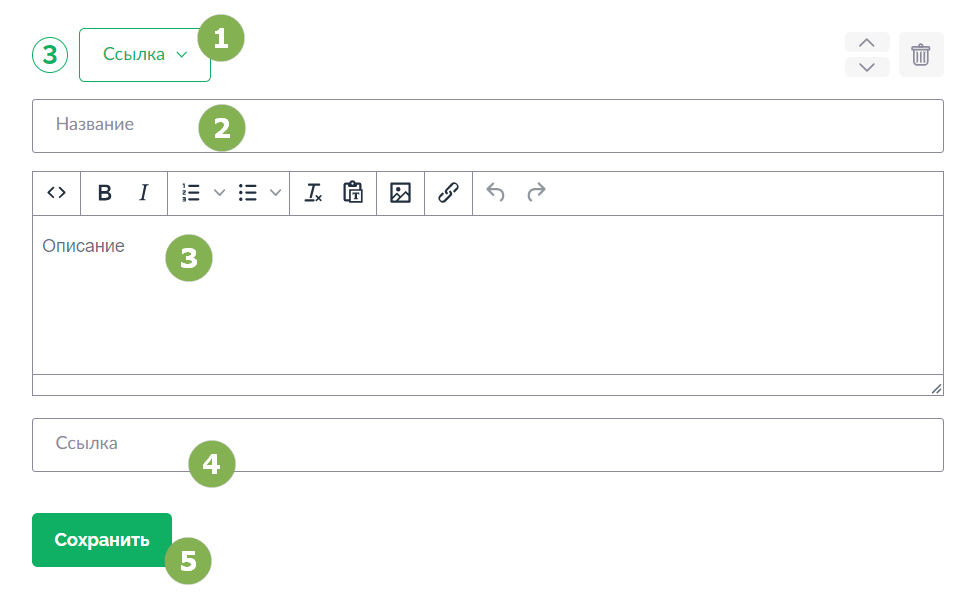Expand bulleted list style options

[x=275, y=193]
